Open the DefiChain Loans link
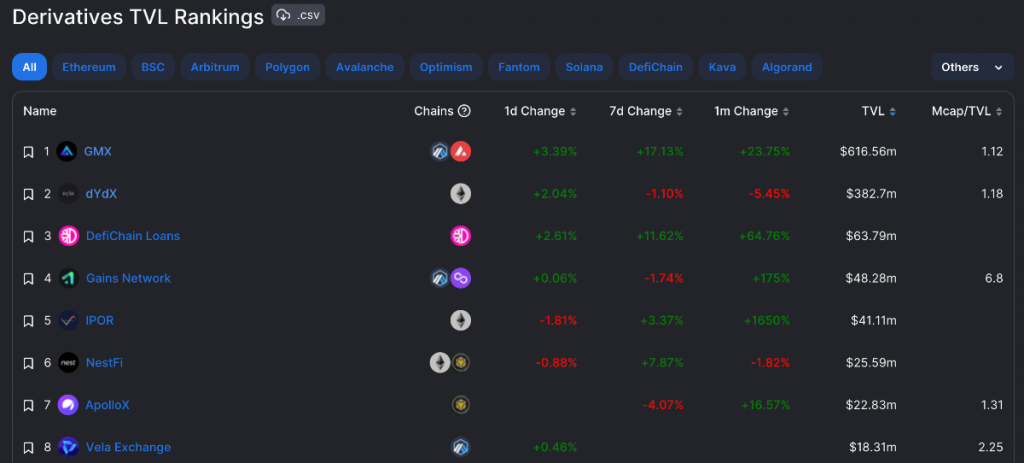1024x463 pixels. pos(133,236)
